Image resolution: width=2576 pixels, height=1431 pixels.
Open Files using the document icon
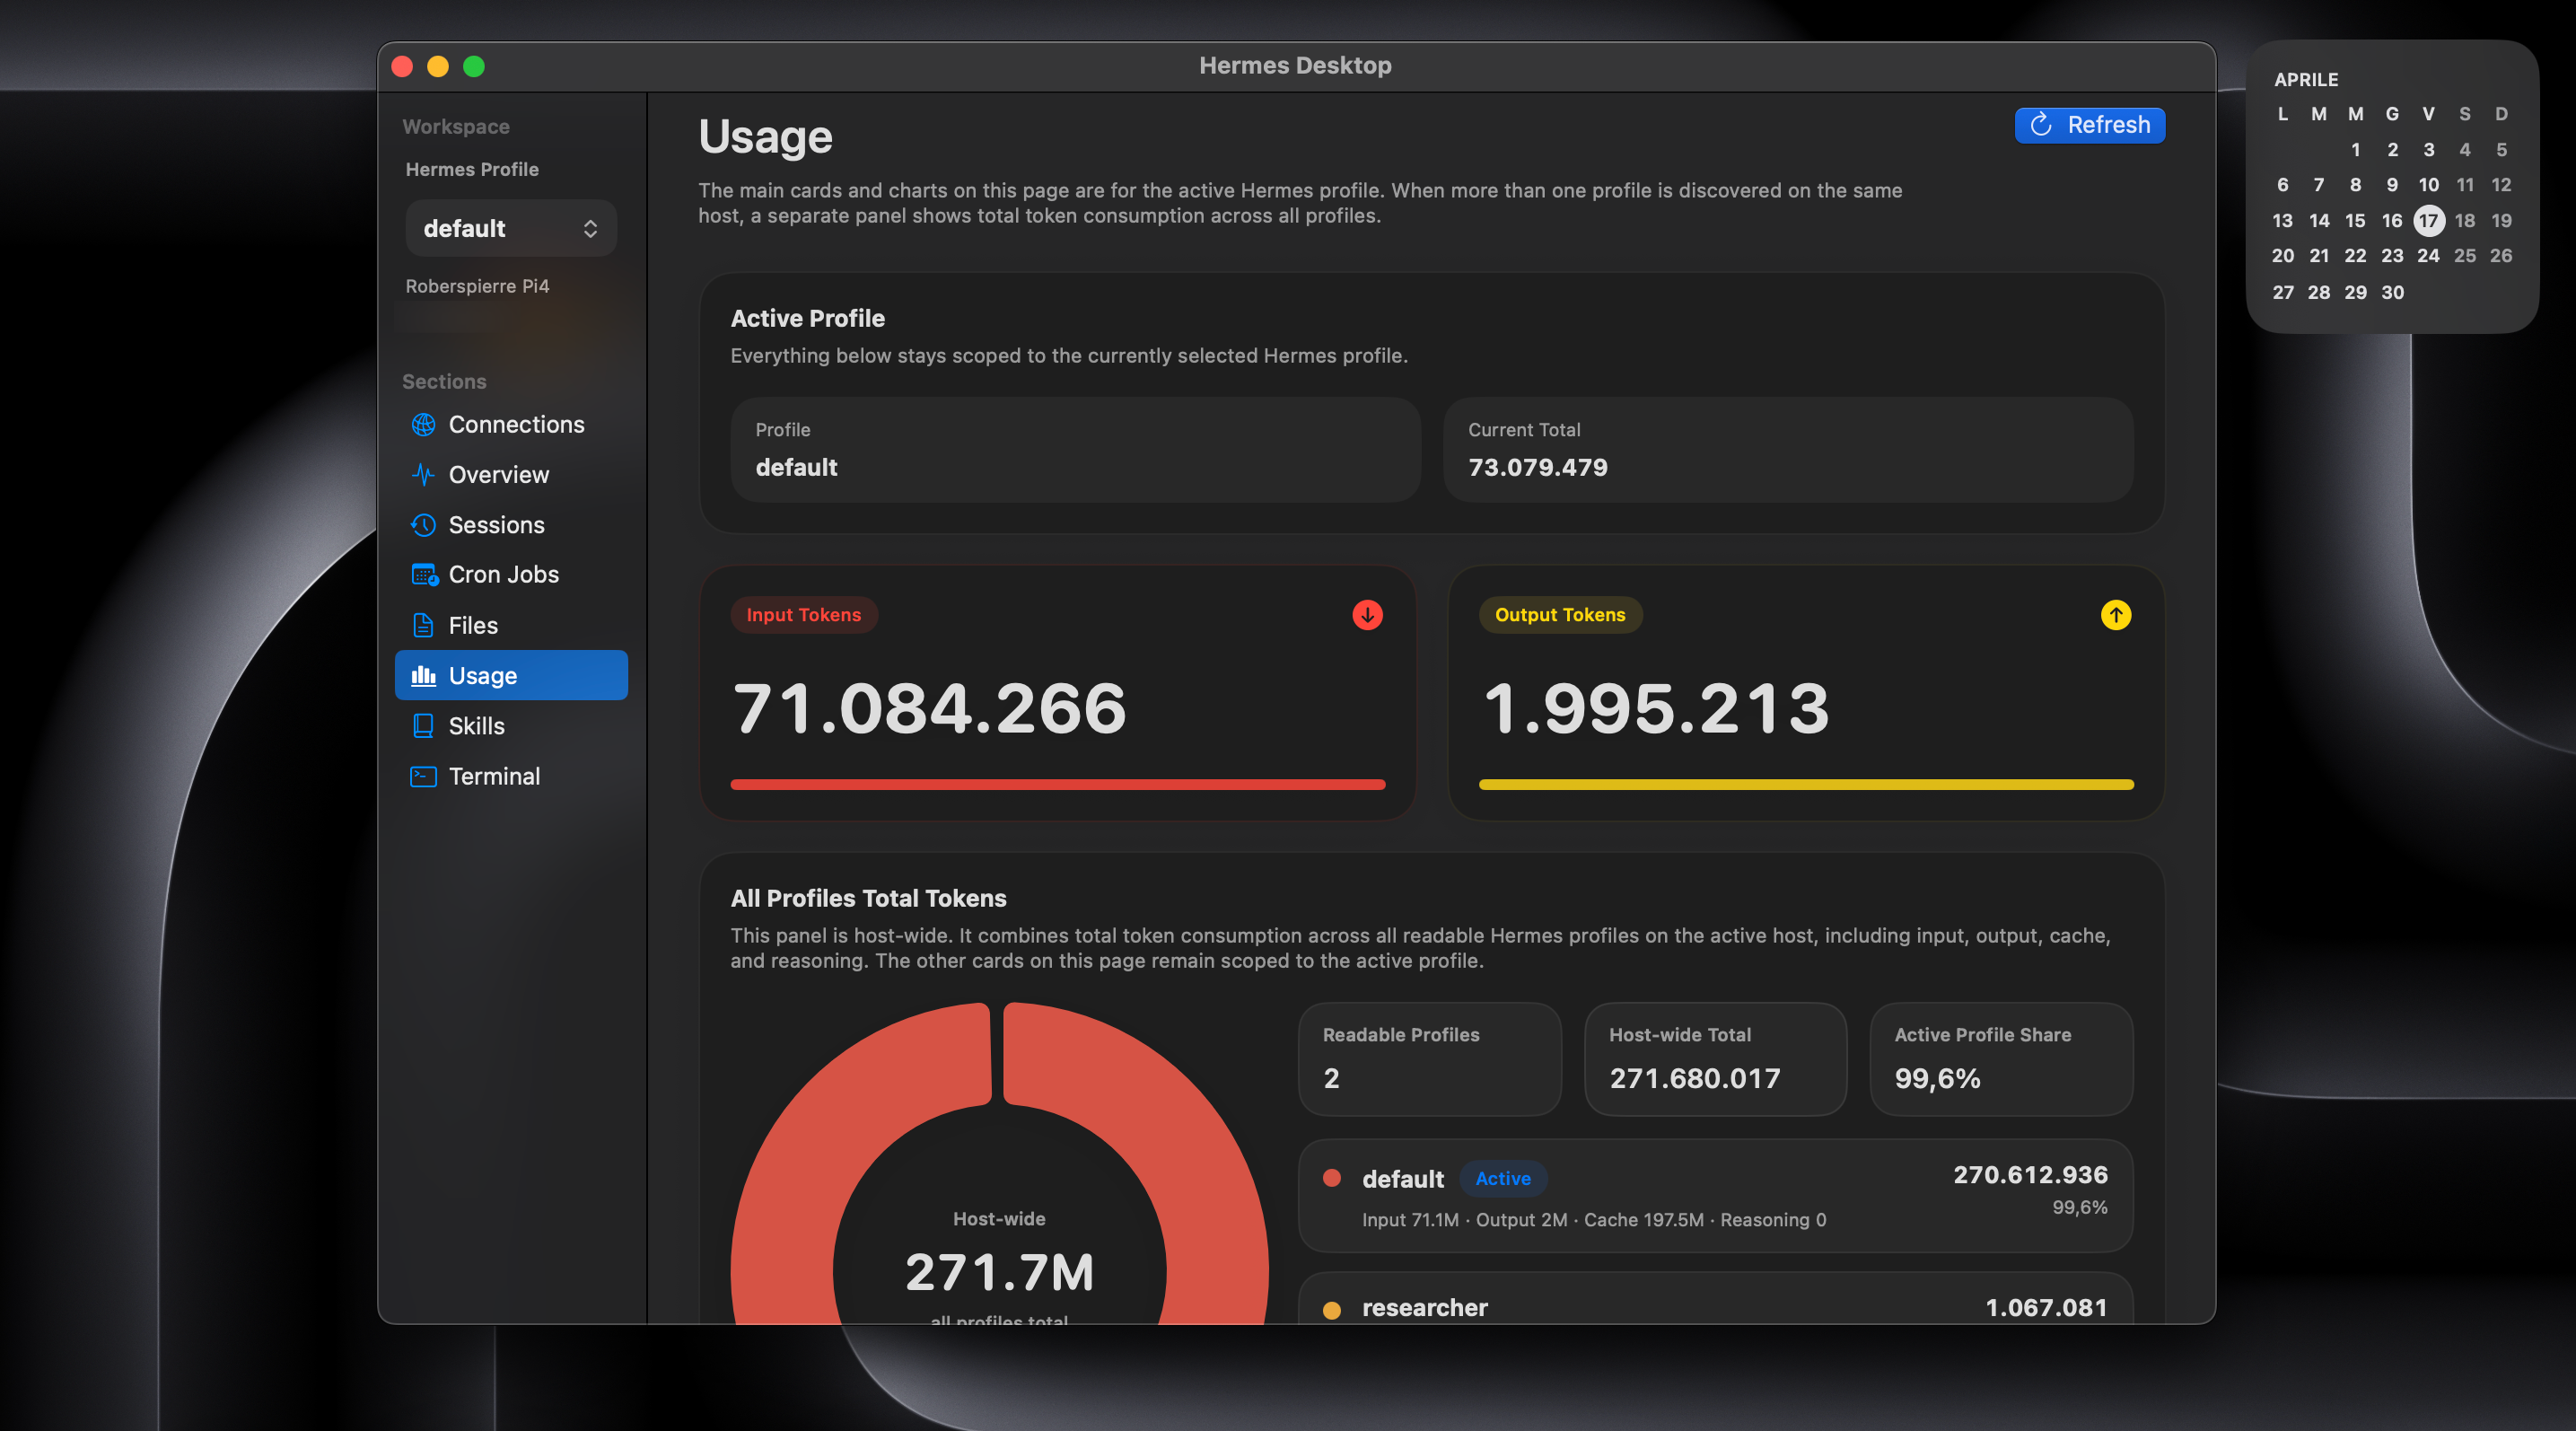424,625
